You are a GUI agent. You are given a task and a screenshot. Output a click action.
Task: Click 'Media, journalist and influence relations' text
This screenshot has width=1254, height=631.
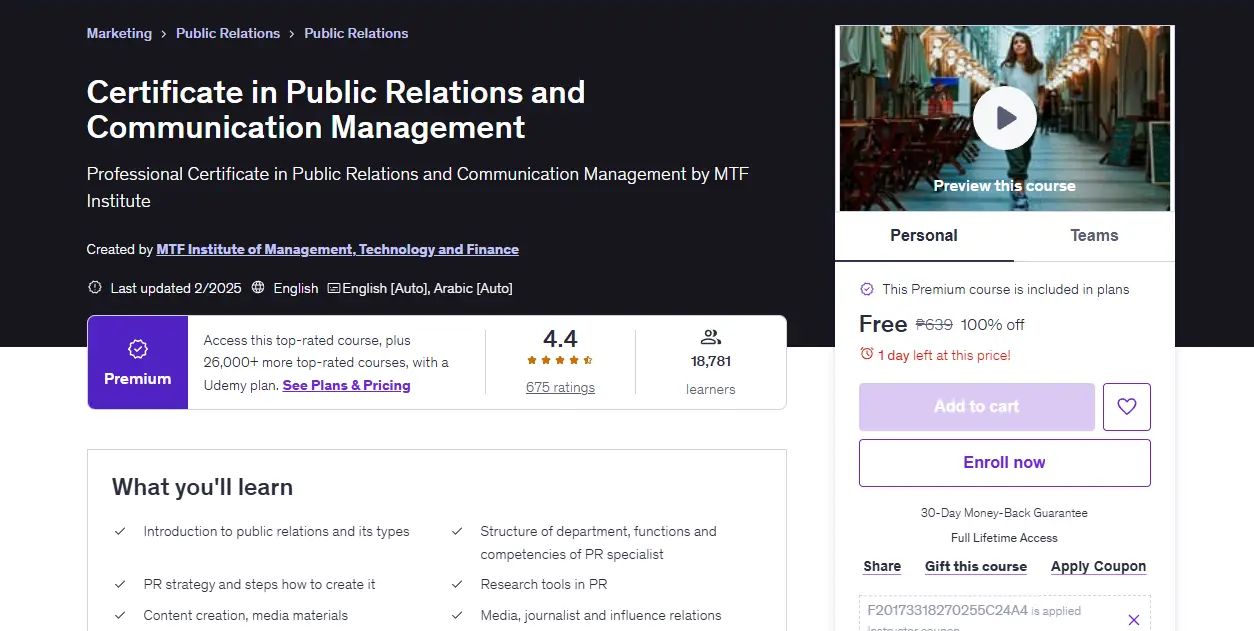tap(600, 616)
